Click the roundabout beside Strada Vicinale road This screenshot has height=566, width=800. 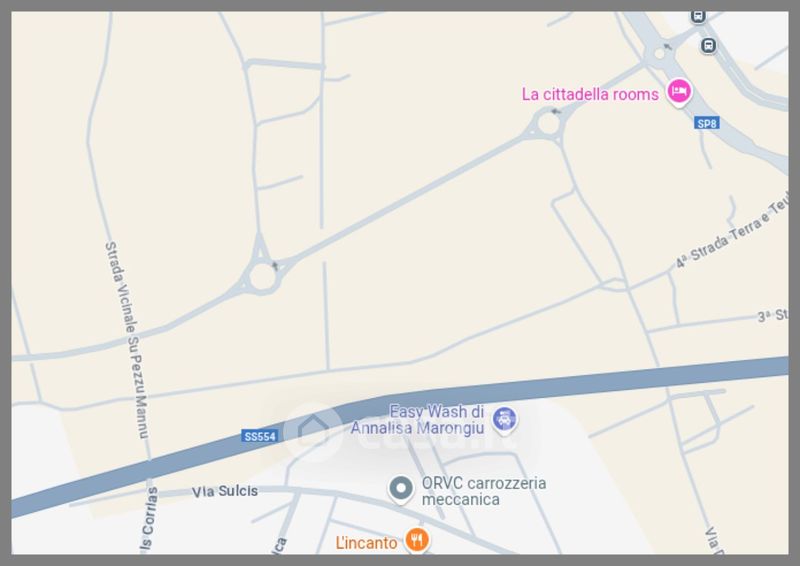pos(262,277)
